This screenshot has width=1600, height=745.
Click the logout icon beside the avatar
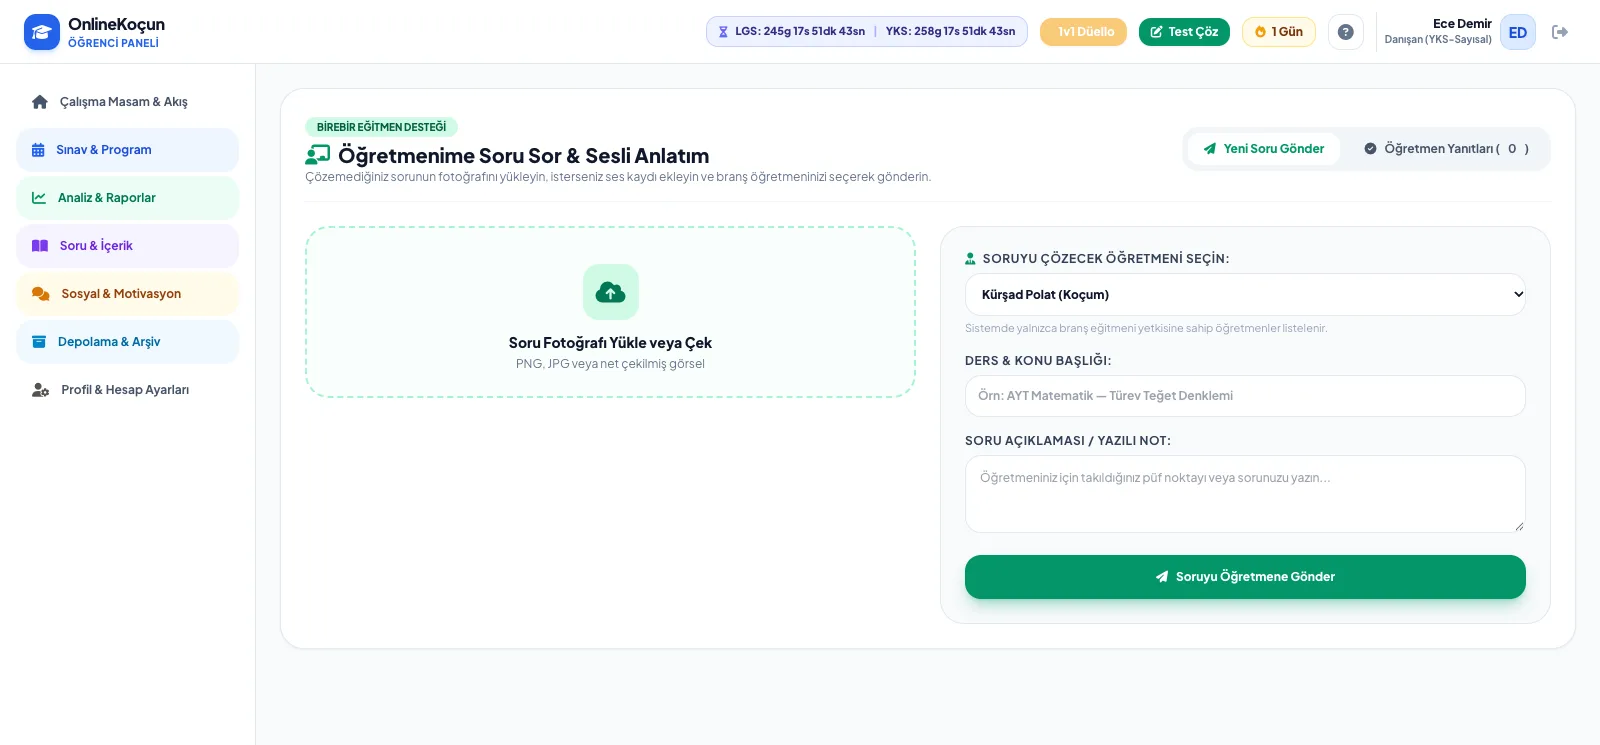click(x=1560, y=32)
